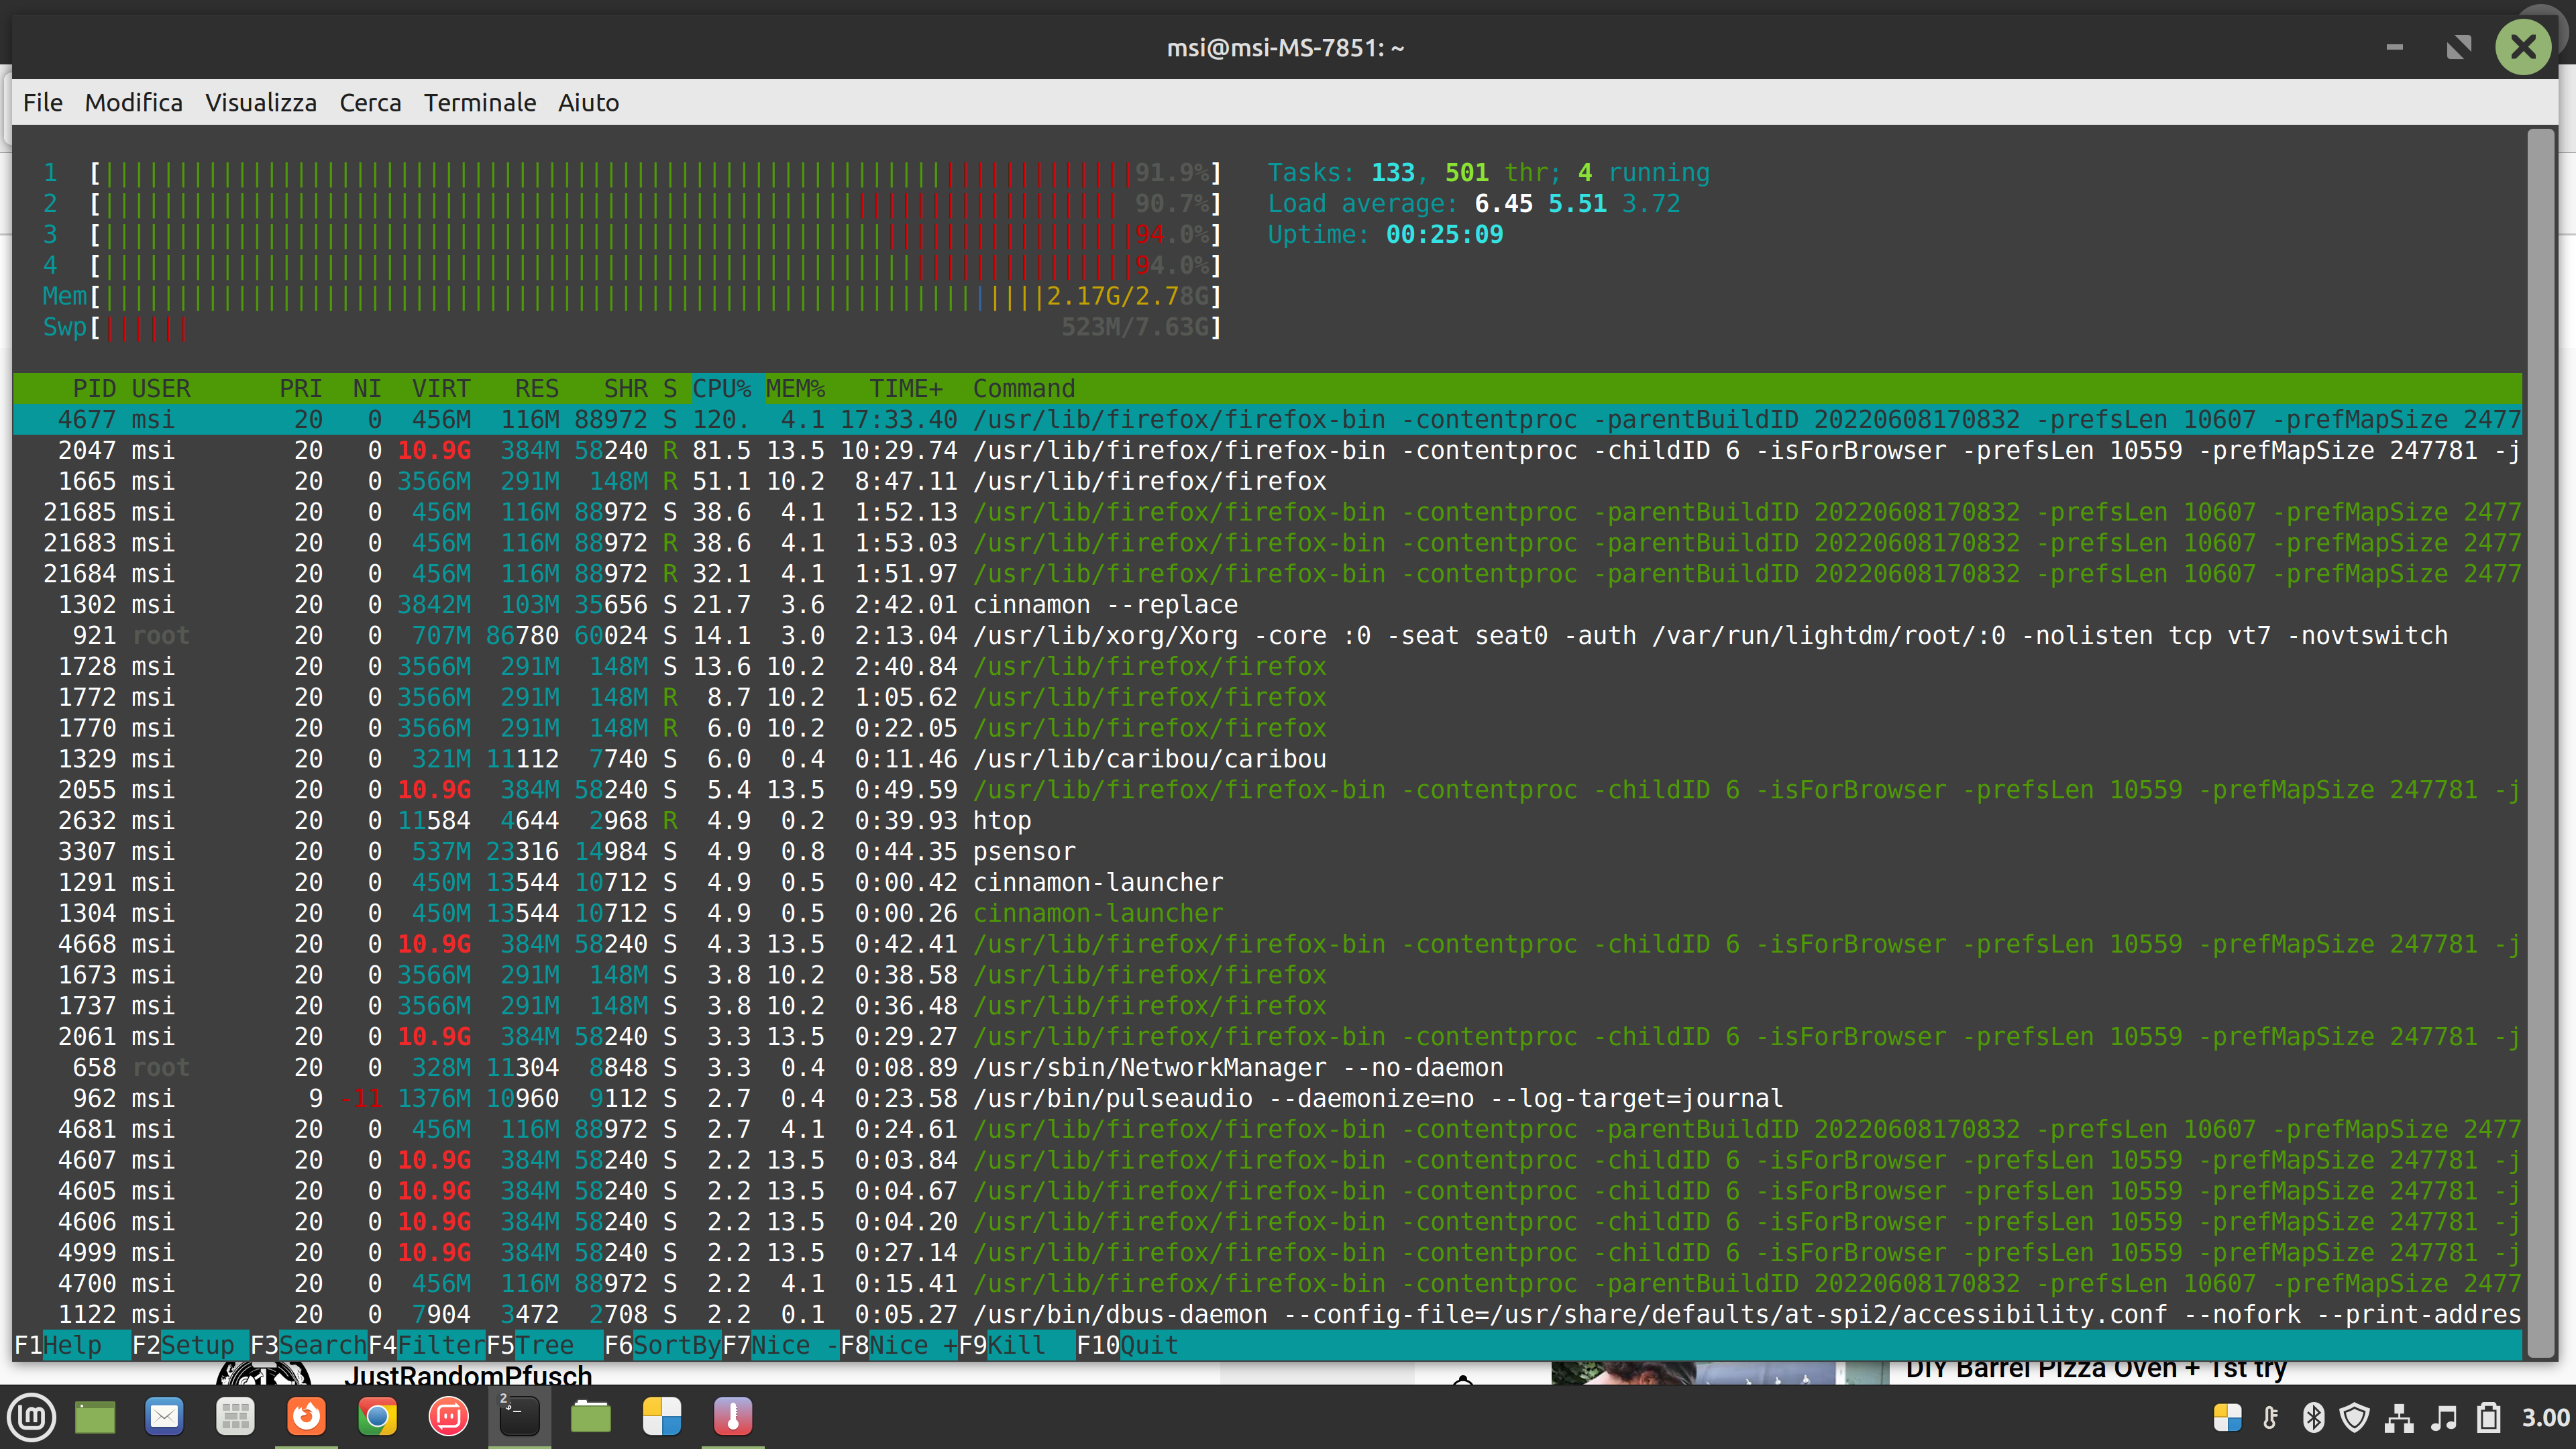Open the Linux Mint start menu
The height and width of the screenshot is (1449, 2576).
(x=32, y=1417)
